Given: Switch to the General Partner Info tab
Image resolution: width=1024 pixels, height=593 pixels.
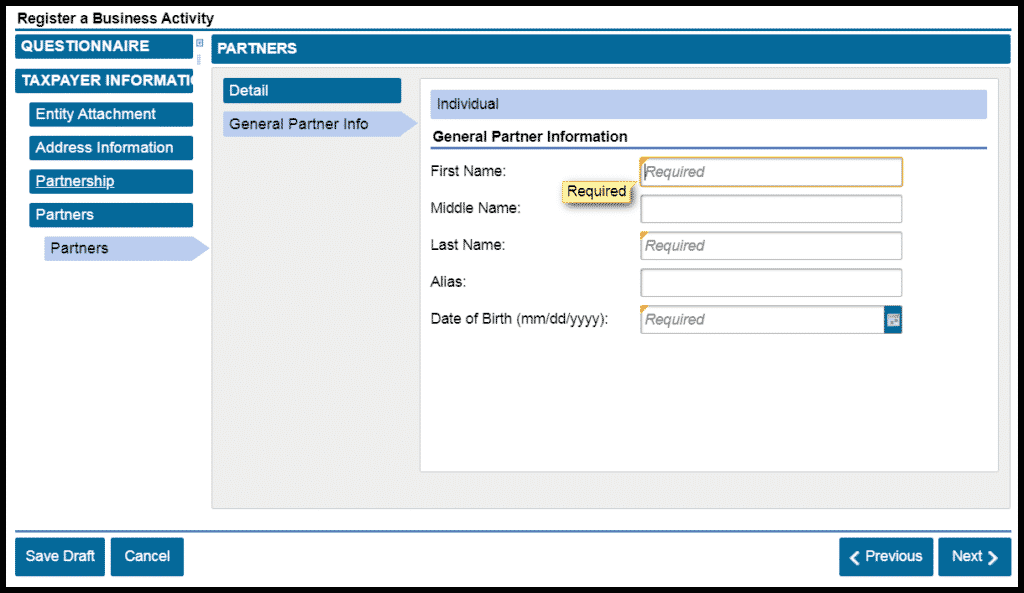Looking at the screenshot, I should click(x=311, y=124).
